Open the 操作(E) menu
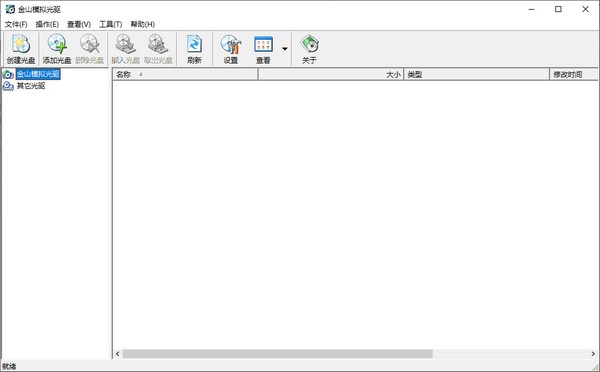Image resolution: width=600 pixels, height=372 pixels. pyautogui.click(x=47, y=24)
